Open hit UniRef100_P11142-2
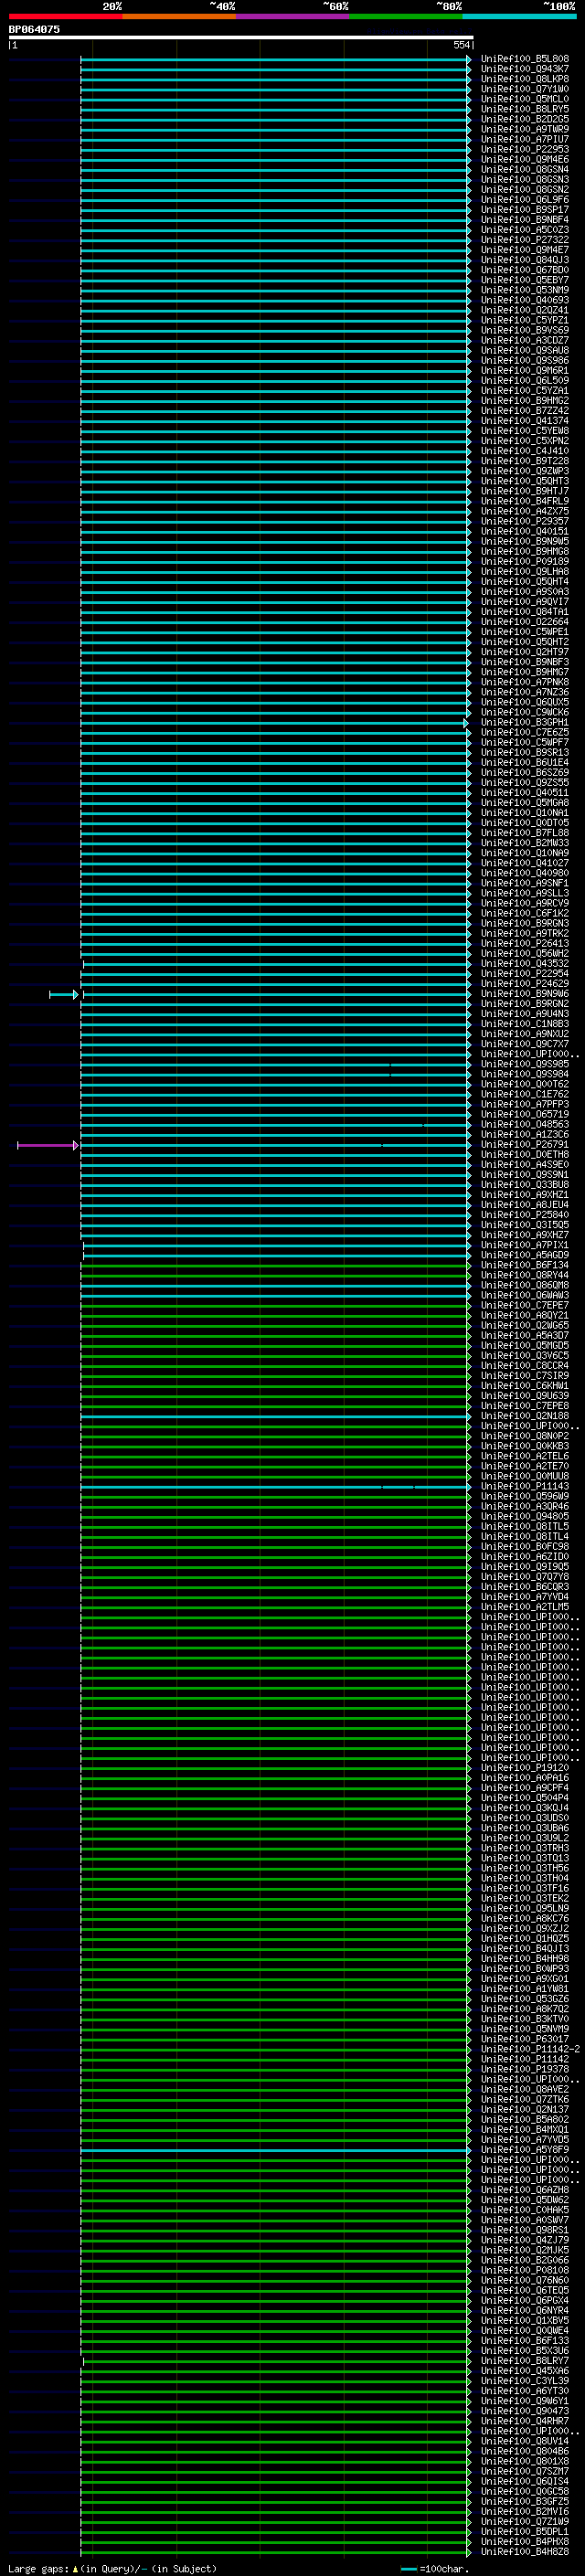This screenshot has height=2576, width=585. pos(530,2049)
